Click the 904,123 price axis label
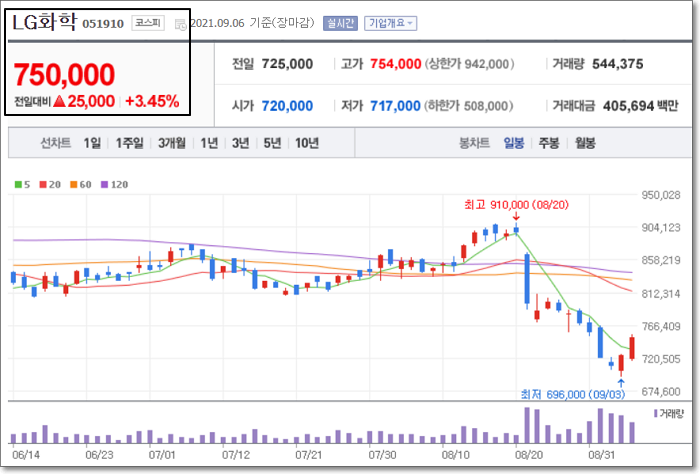The width and height of the screenshot is (700, 474). (661, 228)
